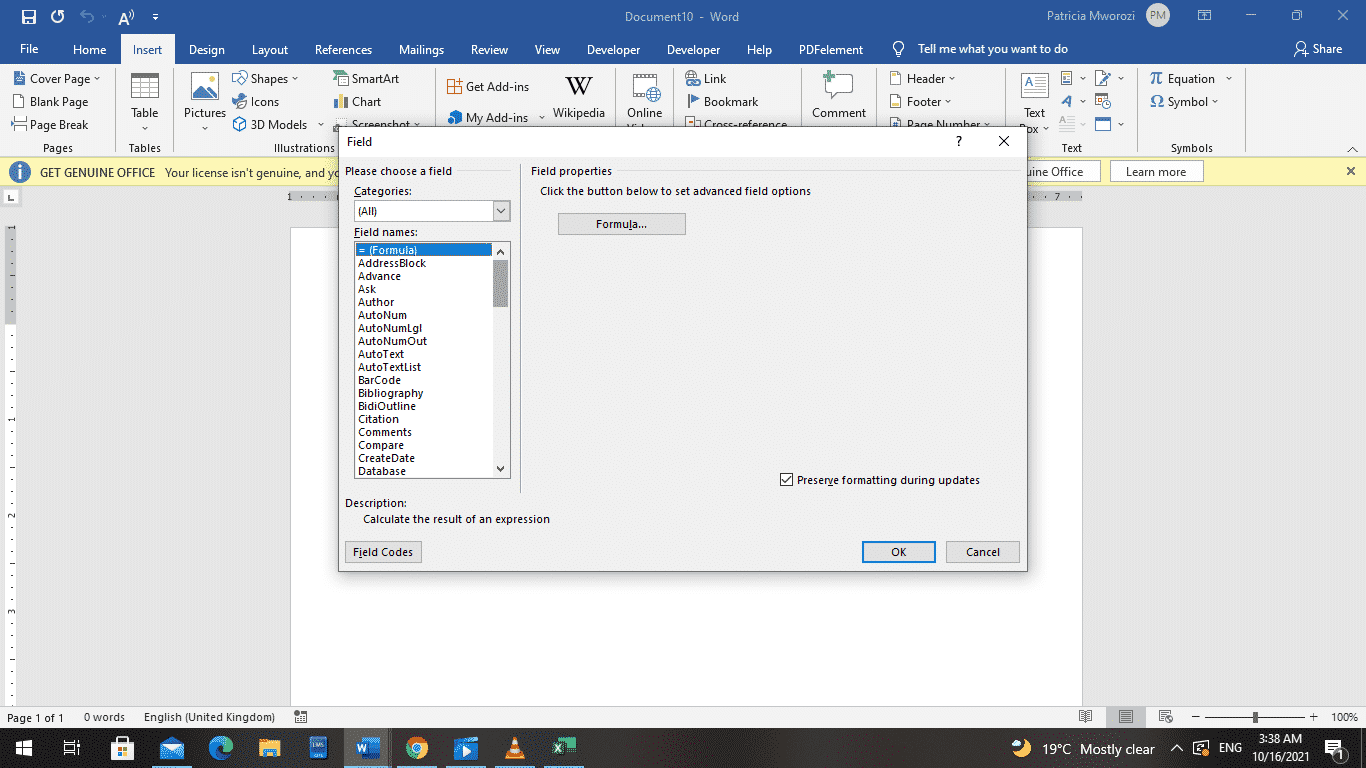Click Tell me what you want to do
This screenshot has width=1366, height=768.
(992, 49)
